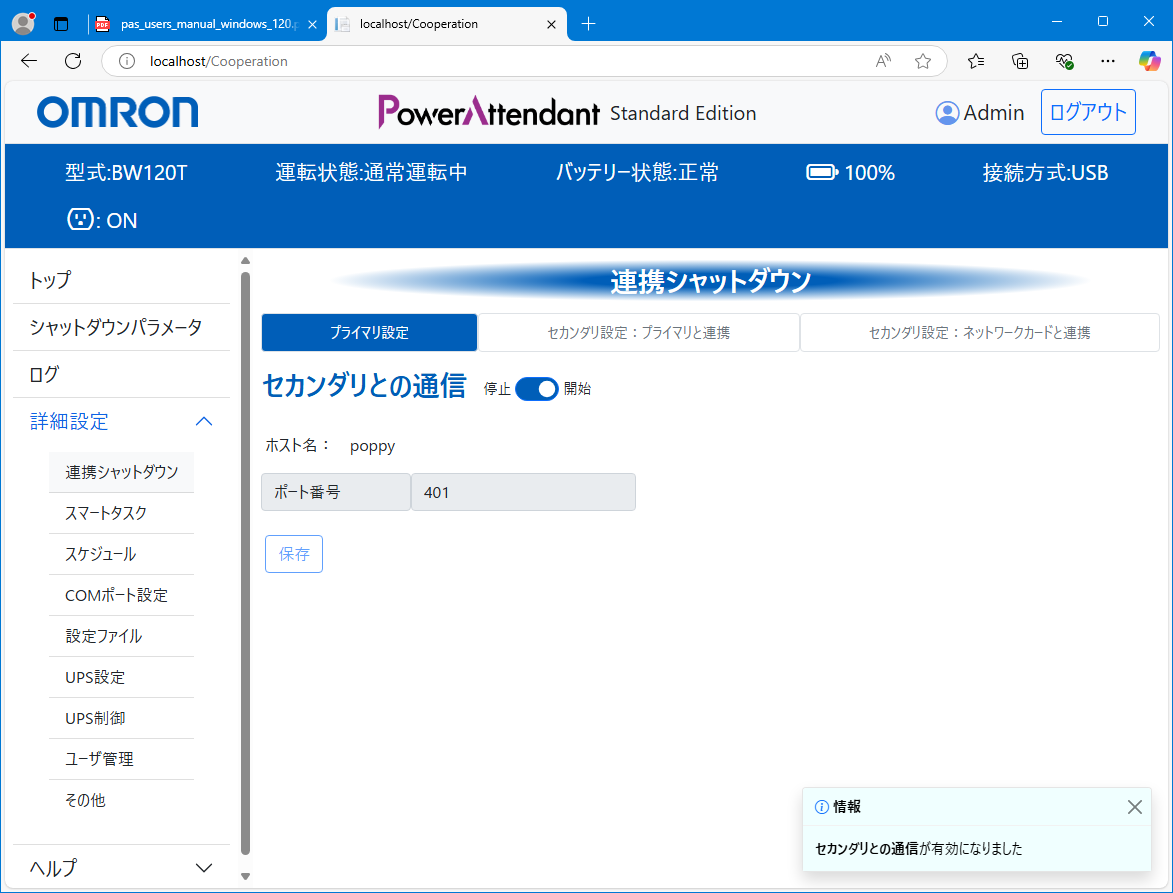Click the 接続方式:USB status text
Screen dimensions: 1173x893
(1045, 173)
